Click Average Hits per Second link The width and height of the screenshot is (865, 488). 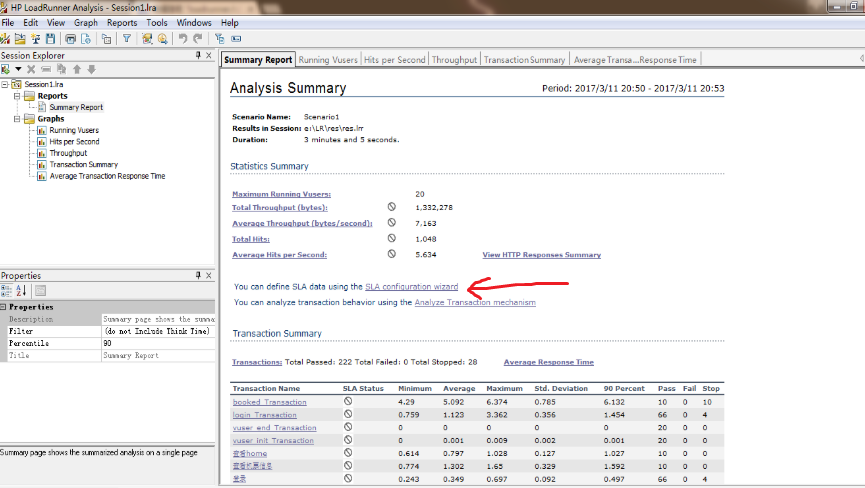[x=279, y=255]
